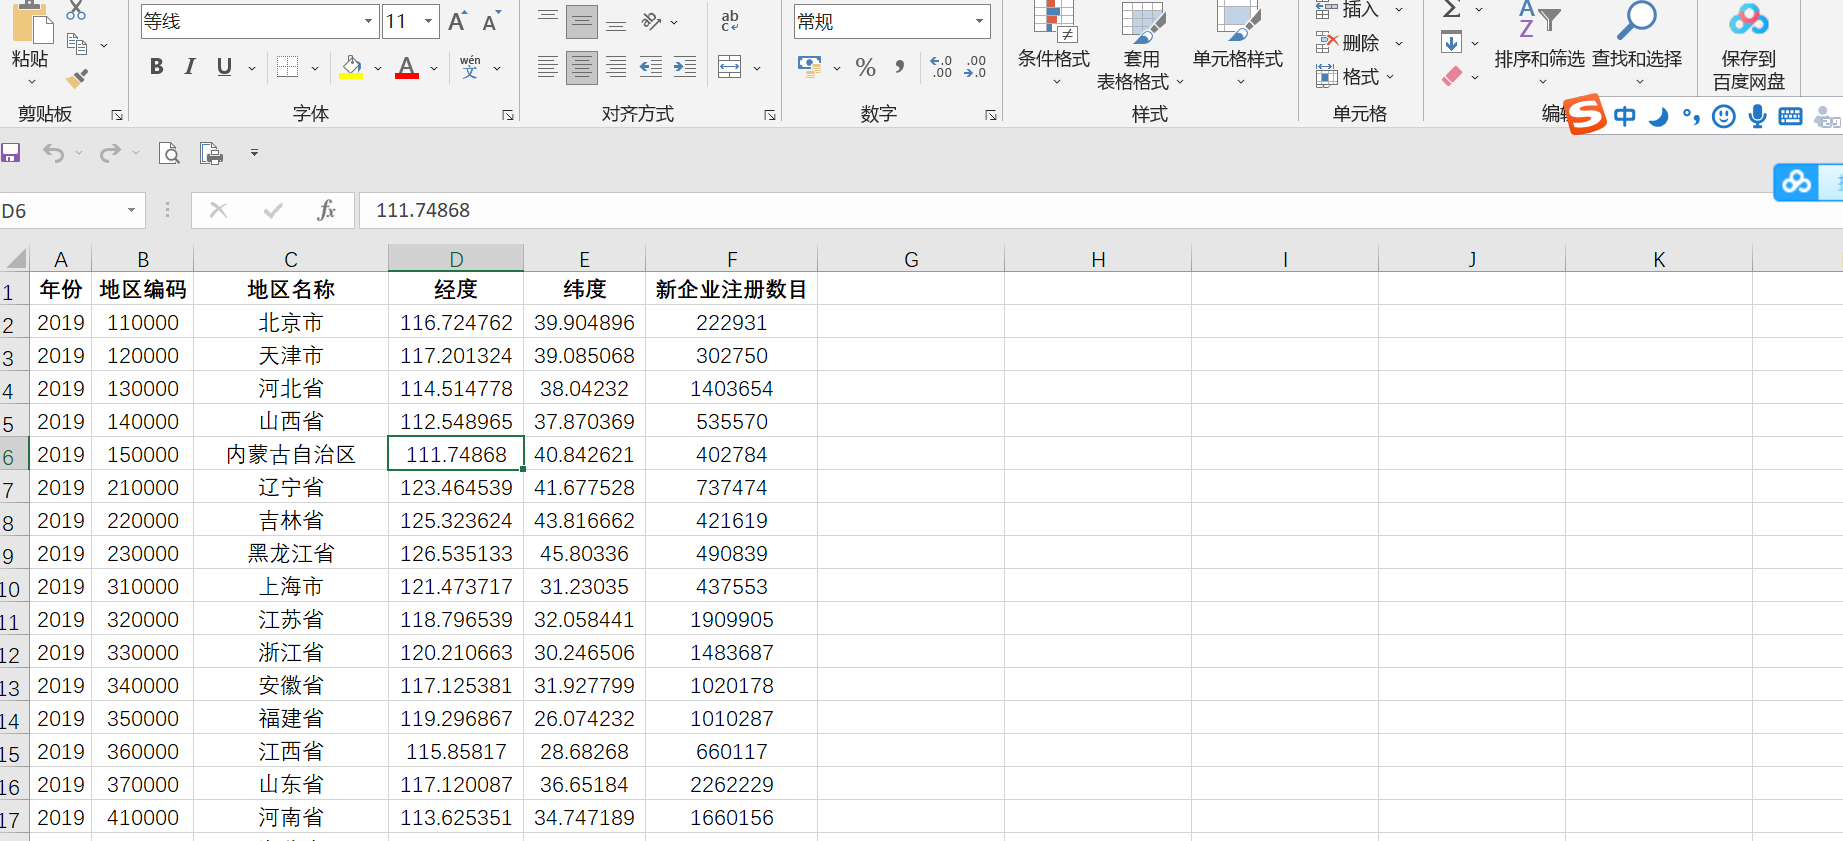Screen dimensions: 1843x841
Task: Expand font color dropdown arrow
Action: 434,68
